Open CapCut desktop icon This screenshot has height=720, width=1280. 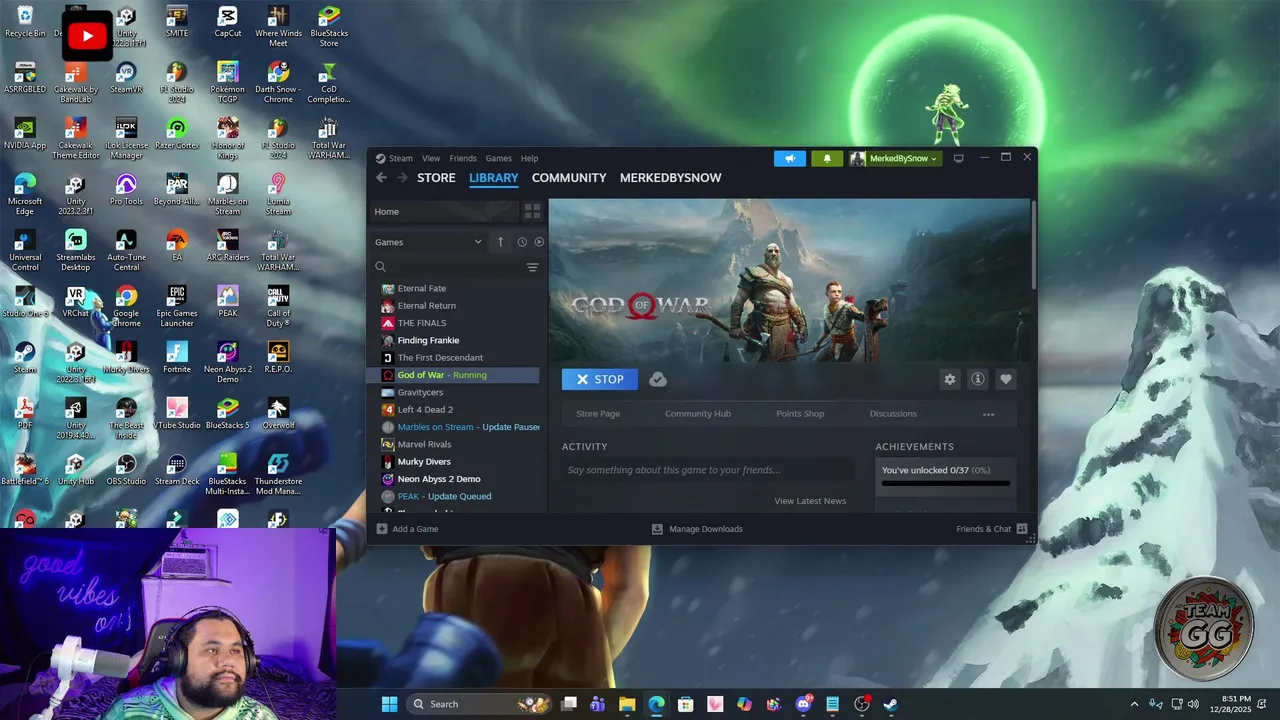[228, 21]
